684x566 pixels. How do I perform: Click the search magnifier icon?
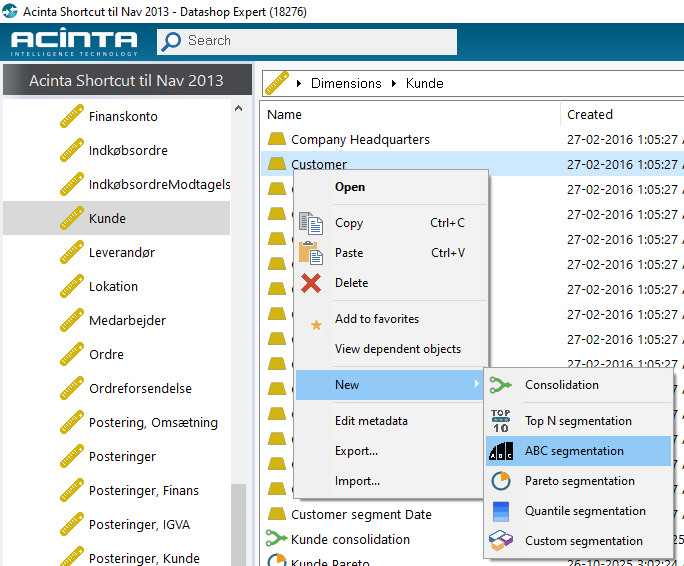[x=171, y=41]
